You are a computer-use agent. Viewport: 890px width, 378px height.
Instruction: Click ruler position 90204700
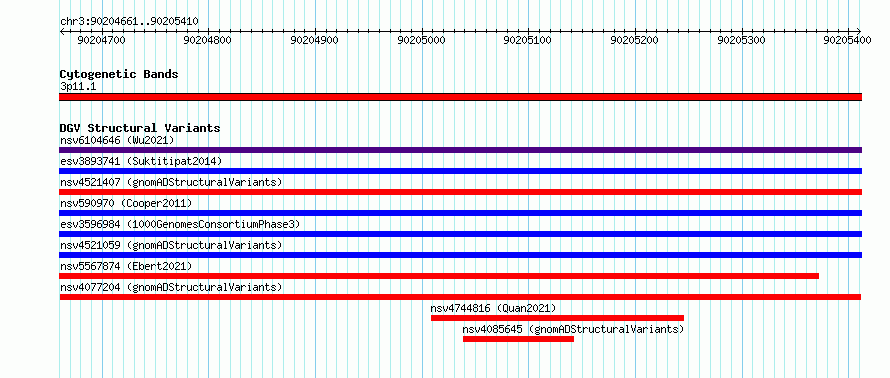coord(102,40)
